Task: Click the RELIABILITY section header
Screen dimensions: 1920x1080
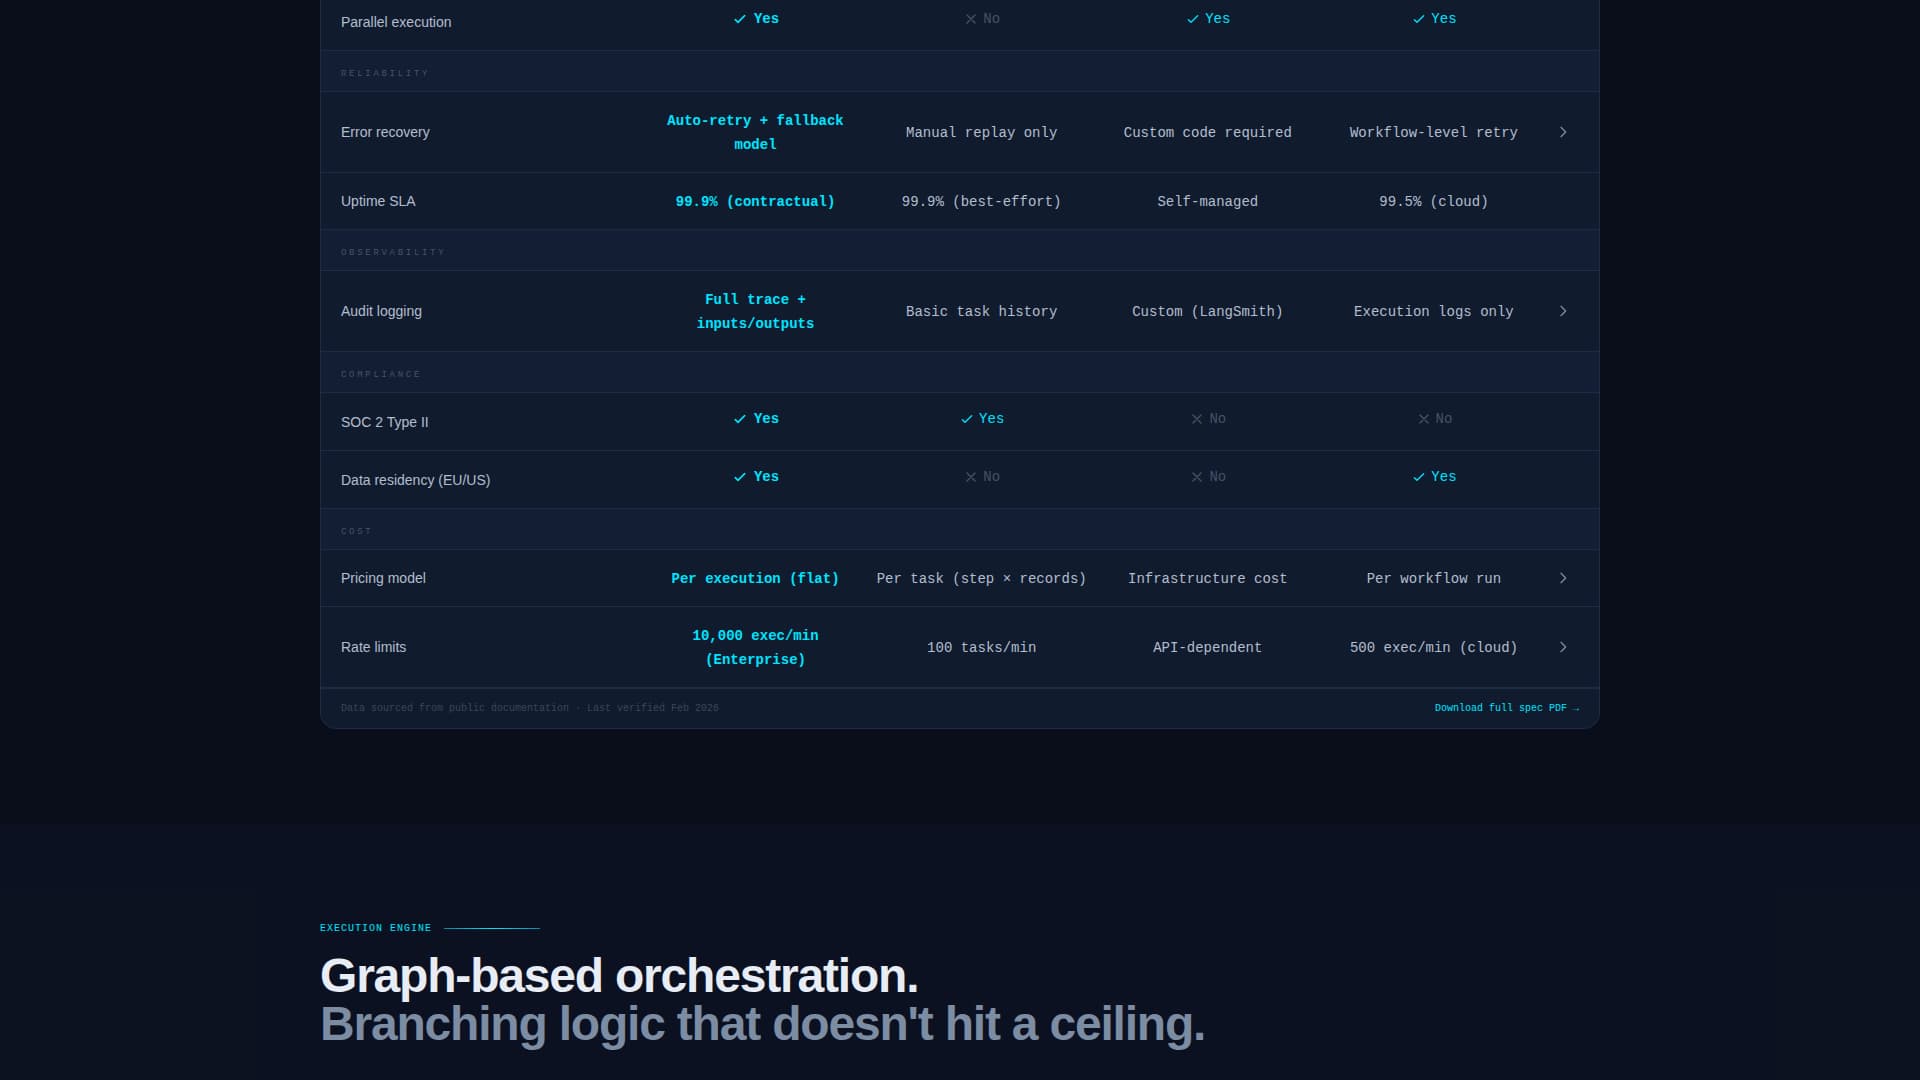Action: click(x=384, y=73)
